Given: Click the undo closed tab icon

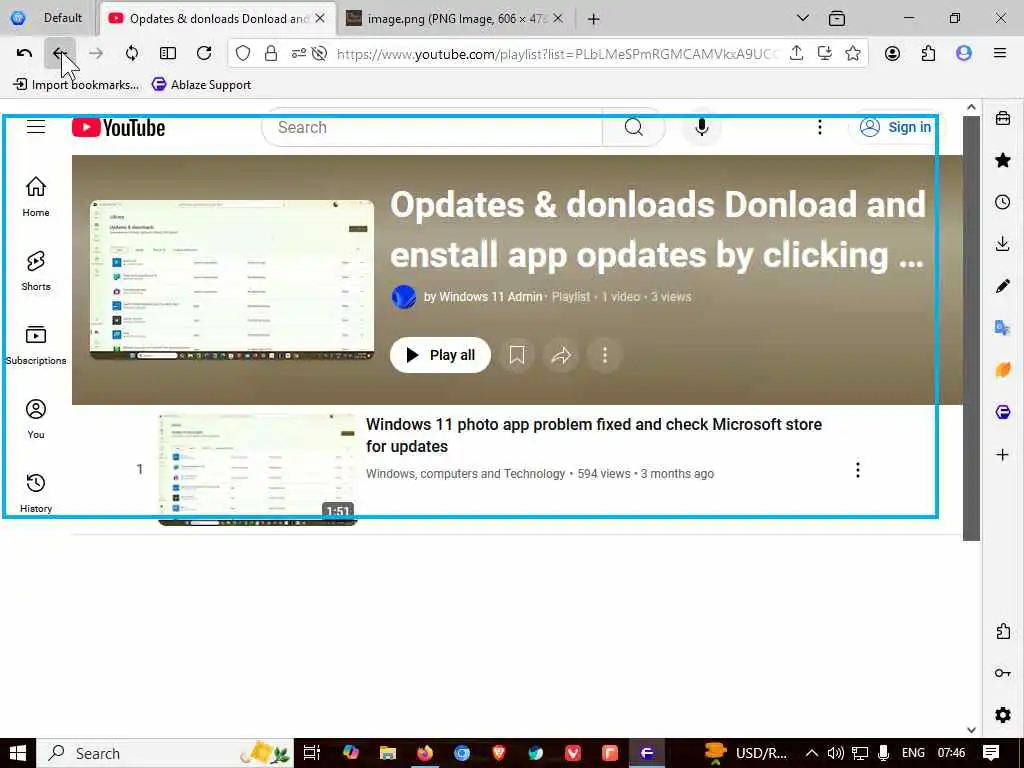Looking at the screenshot, I should (x=24, y=53).
